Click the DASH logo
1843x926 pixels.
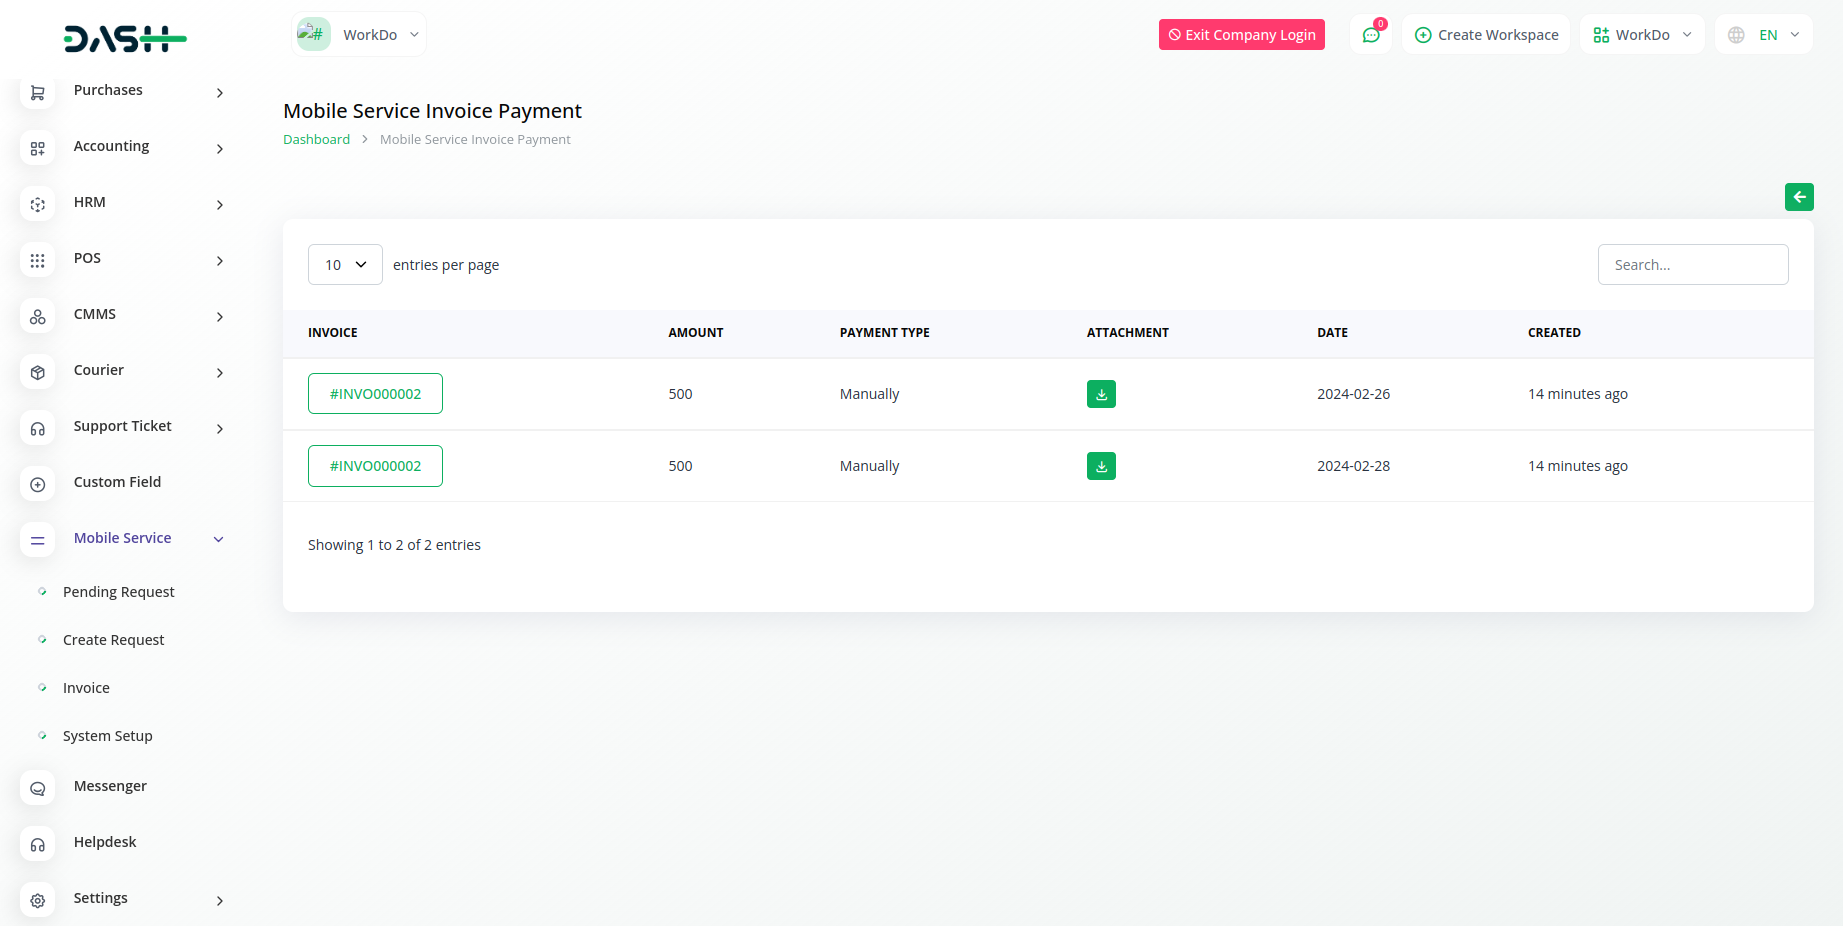click(125, 39)
